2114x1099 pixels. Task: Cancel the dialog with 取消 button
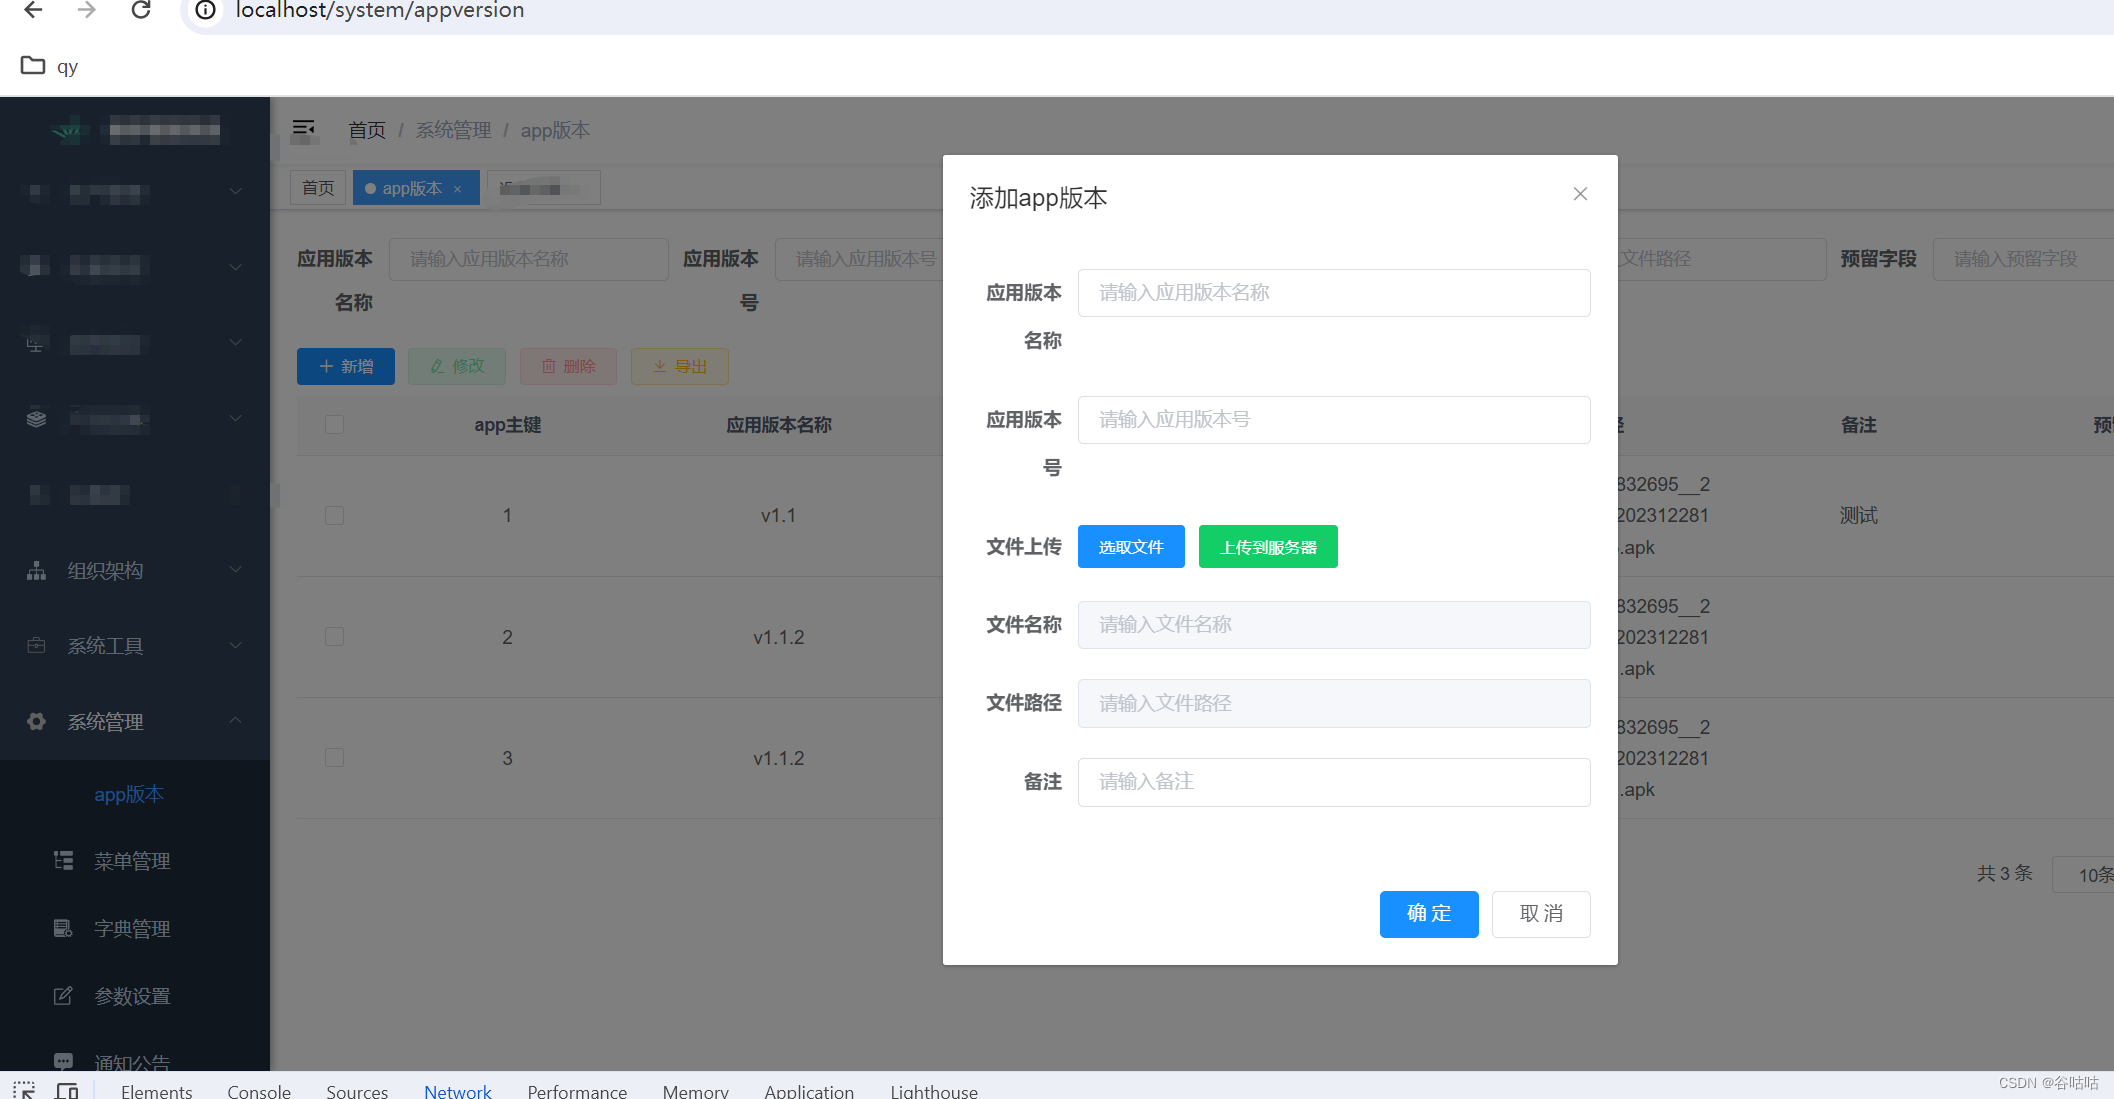pos(1541,914)
